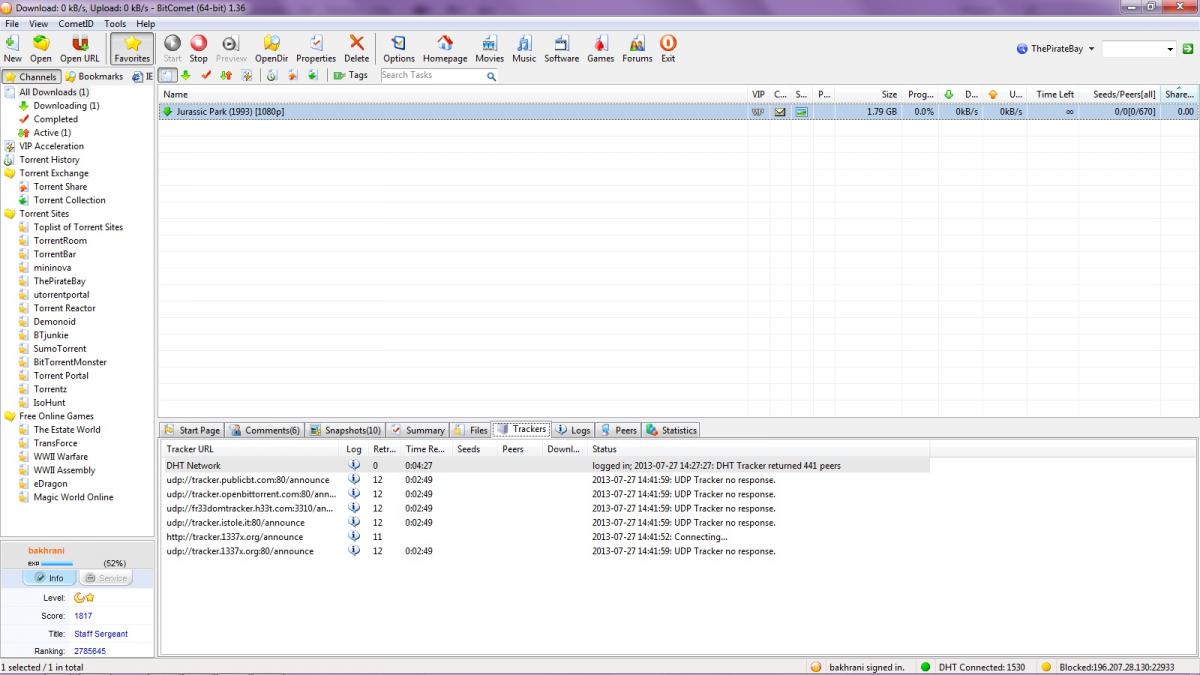Click the snapshot image icon in Jurassic Park row
This screenshot has width=1200, height=675.
tap(801, 112)
